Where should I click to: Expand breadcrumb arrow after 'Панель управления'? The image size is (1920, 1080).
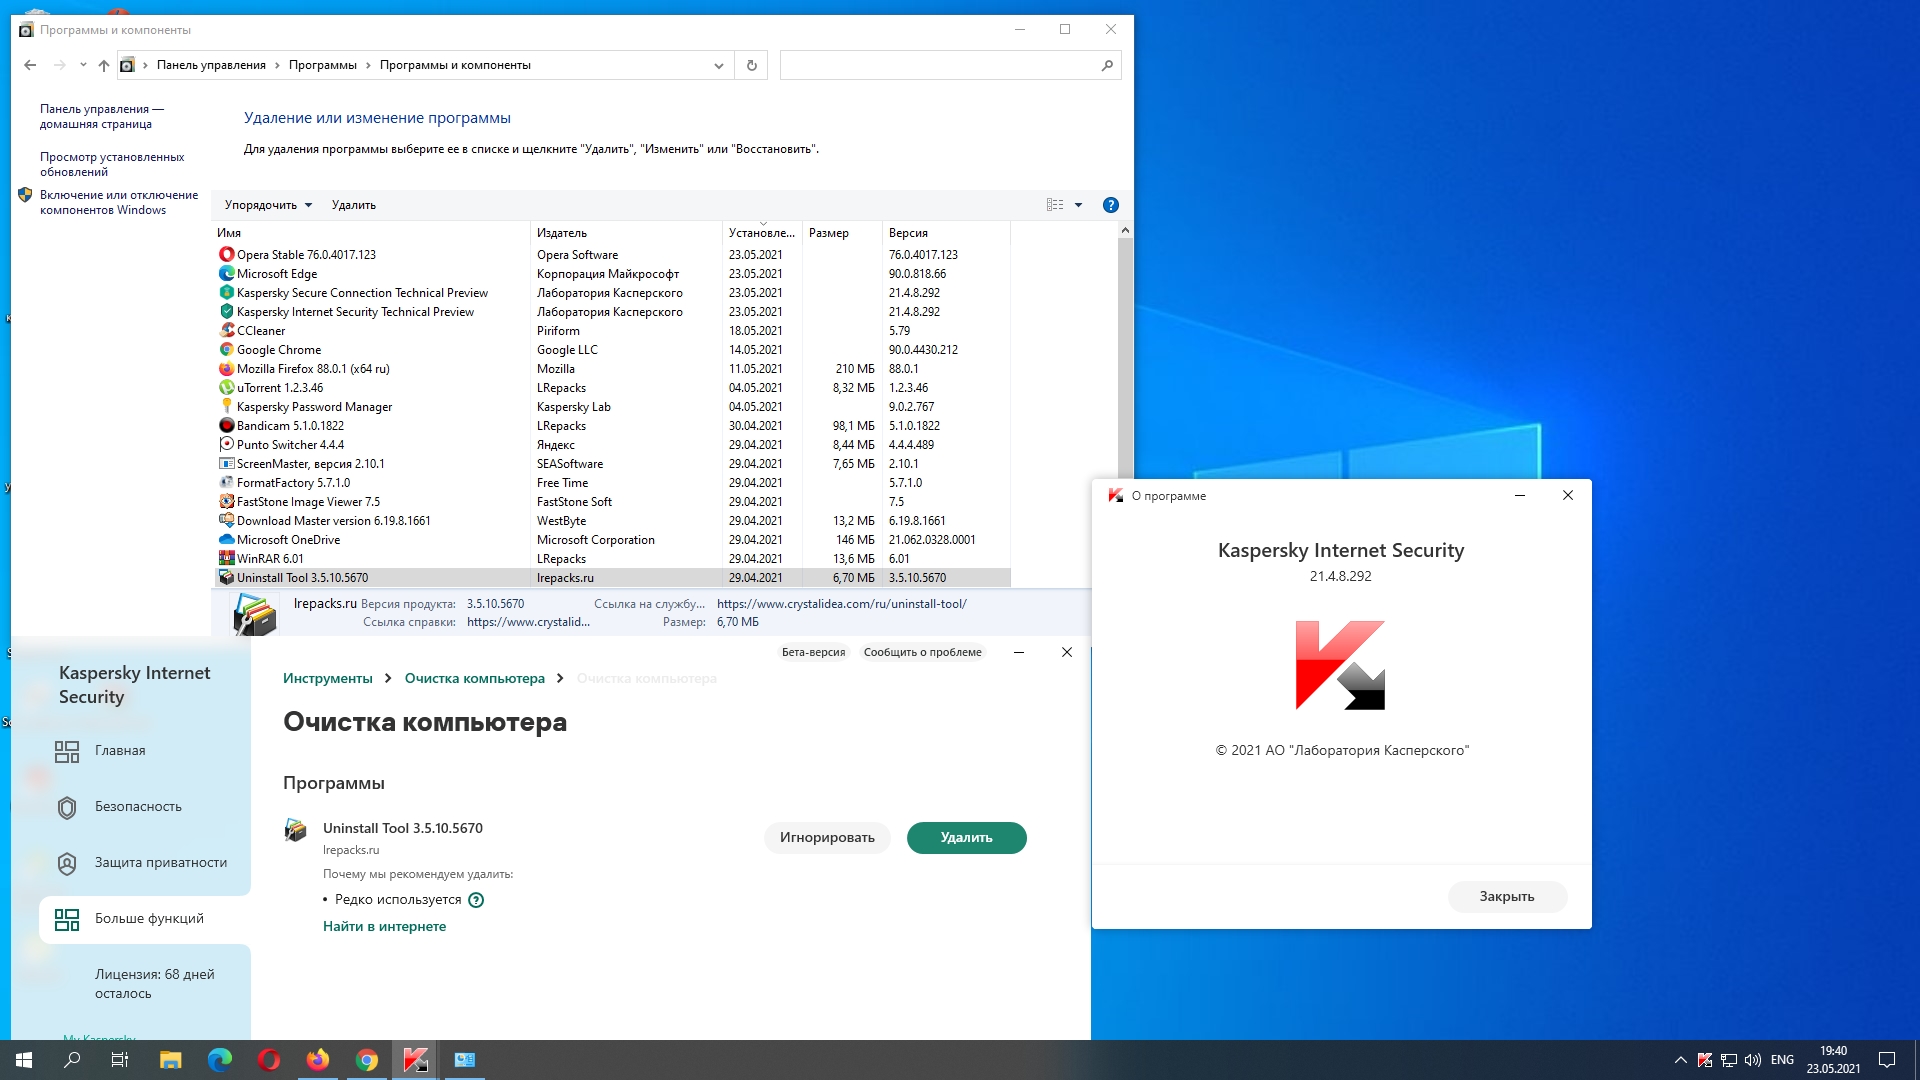click(278, 65)
